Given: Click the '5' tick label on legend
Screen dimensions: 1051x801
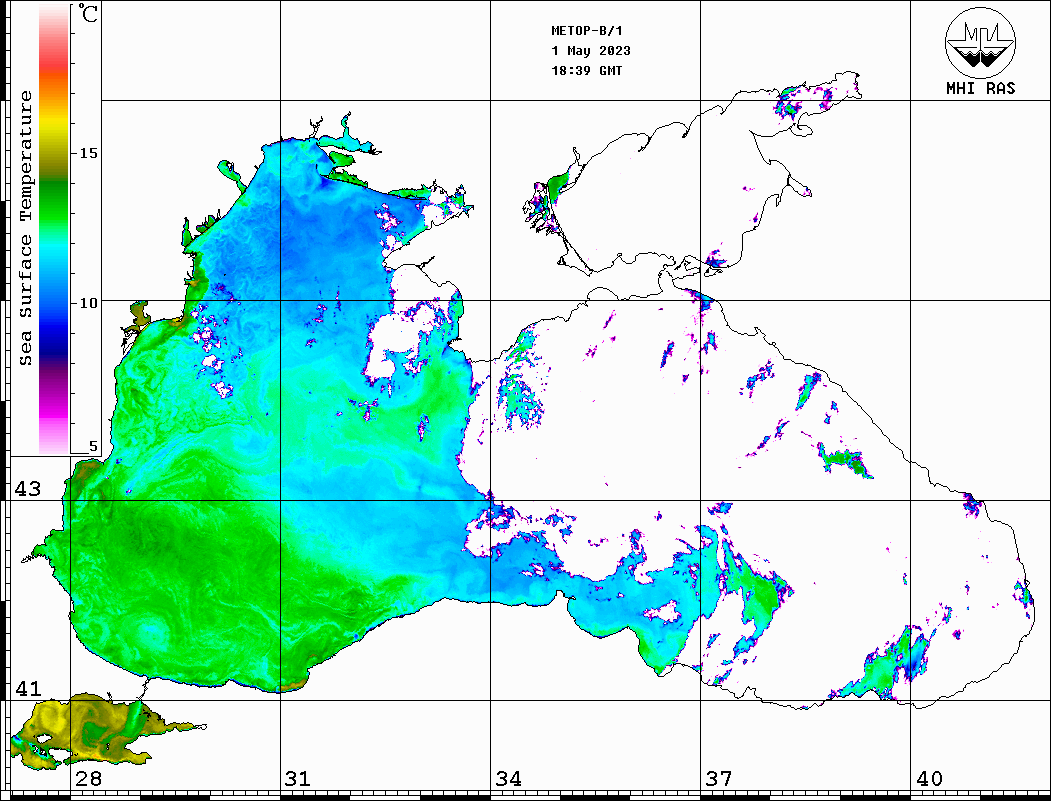Looking at the screenshot, I should pos(93,446).
